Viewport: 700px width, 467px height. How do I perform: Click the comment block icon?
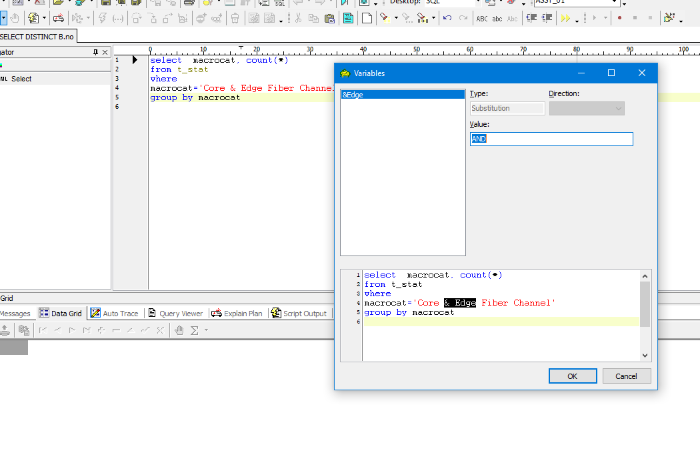click(531, 18)
